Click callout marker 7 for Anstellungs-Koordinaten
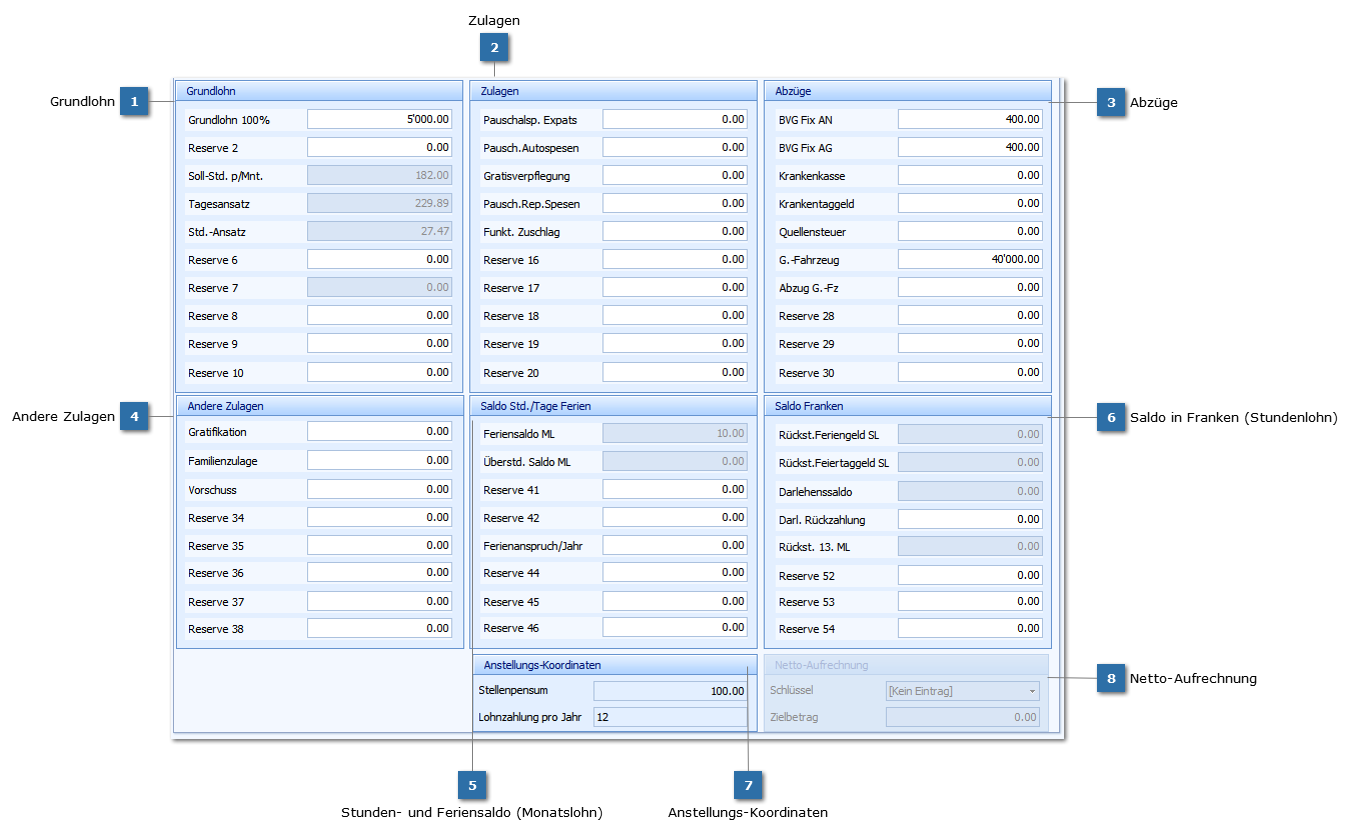The height and width of the screenshot is (836, 1354). pyautogui.click(x=747, y=785)
